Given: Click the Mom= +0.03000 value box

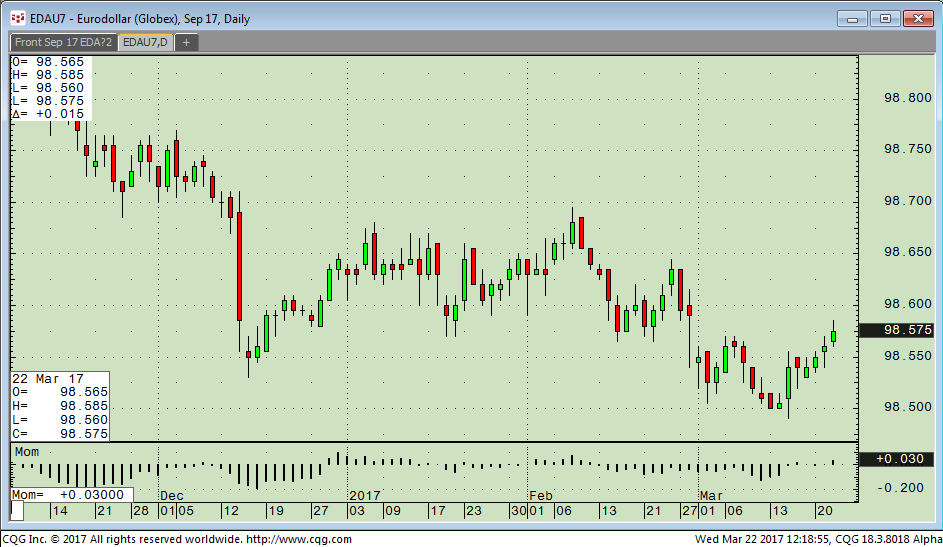Looking at the screenshot, I should click(72, 495).
